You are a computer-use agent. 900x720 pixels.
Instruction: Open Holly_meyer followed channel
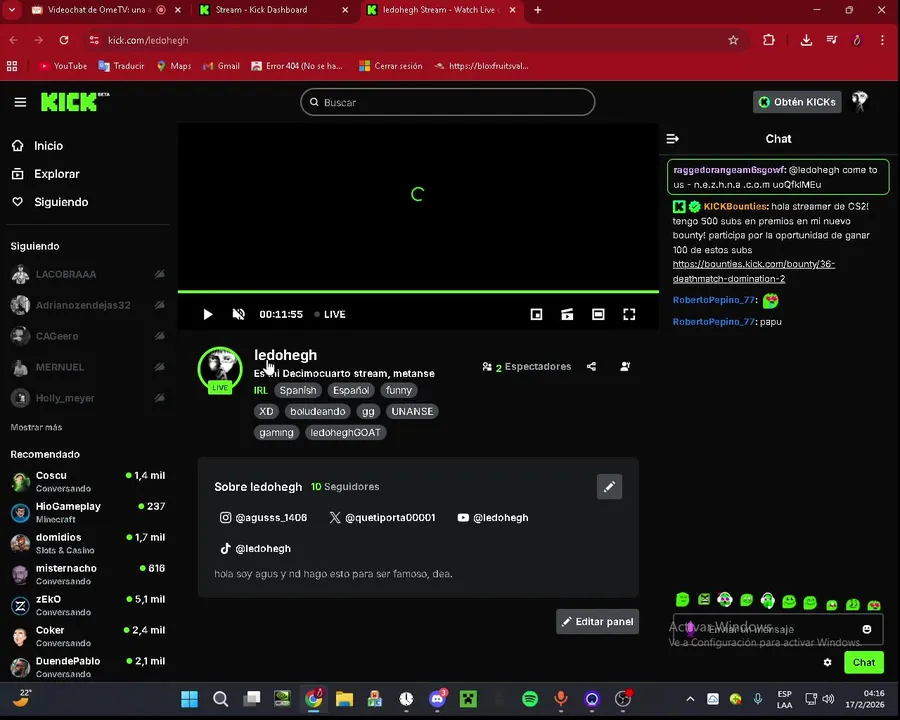click(x=88, y=398)
